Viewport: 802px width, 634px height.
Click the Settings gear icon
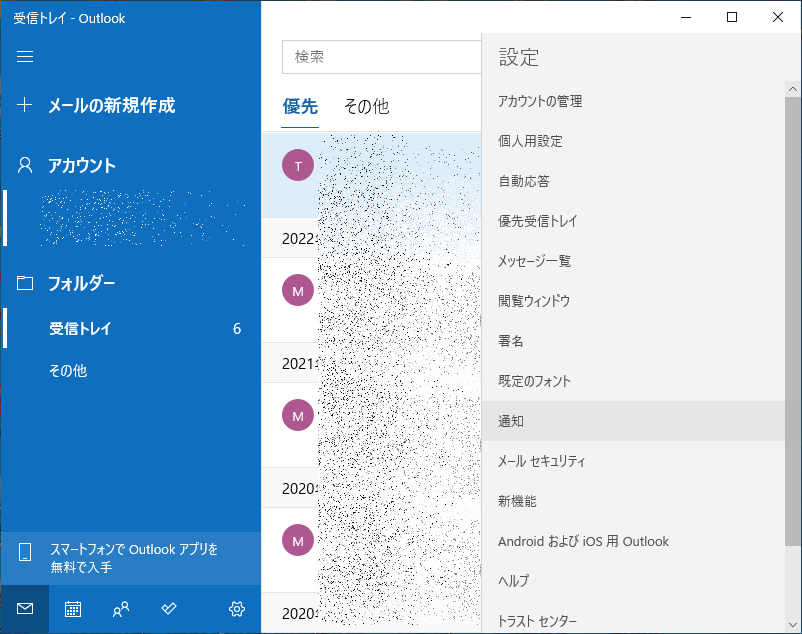(237, 608)
